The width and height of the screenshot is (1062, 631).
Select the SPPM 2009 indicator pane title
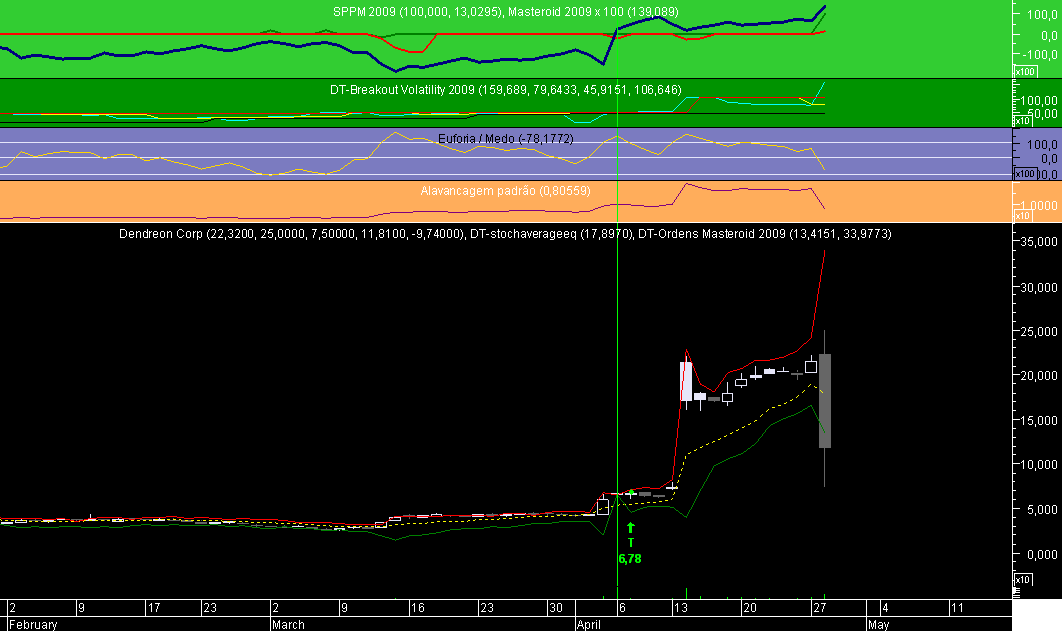pos(505,12)
